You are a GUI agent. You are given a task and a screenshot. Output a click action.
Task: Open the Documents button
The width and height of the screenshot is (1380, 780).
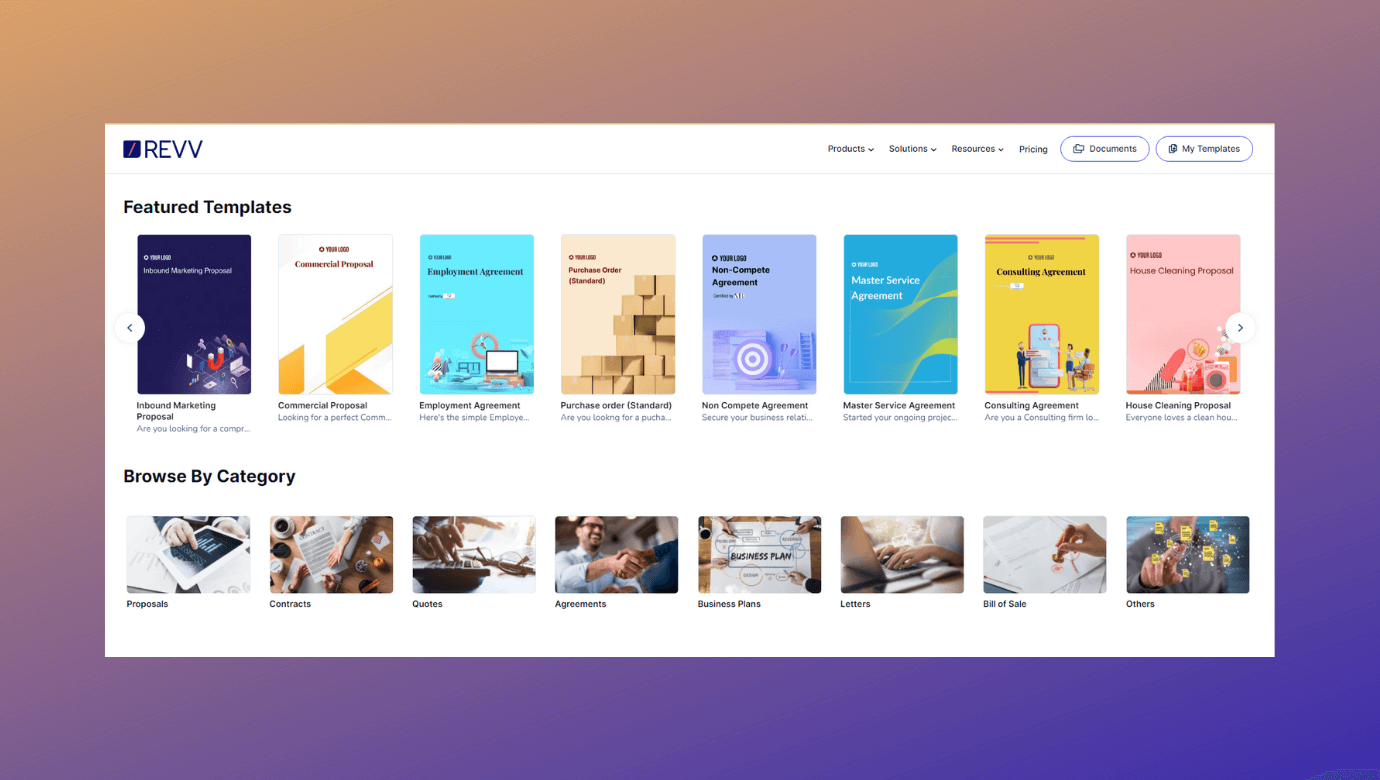tap(1105, 149)
